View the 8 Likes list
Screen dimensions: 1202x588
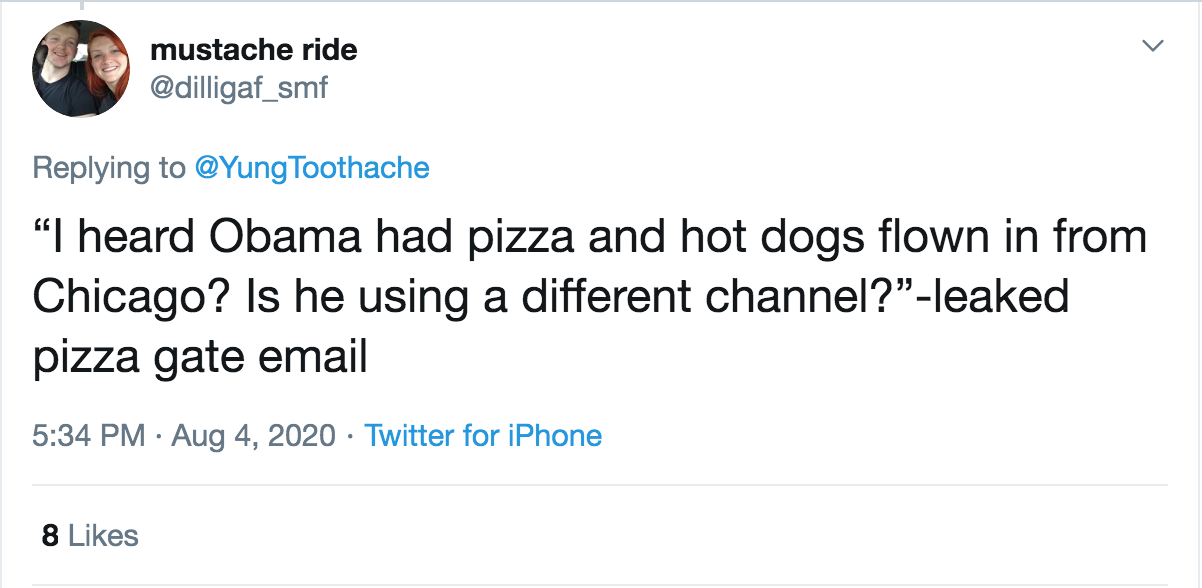coord(90,536)
